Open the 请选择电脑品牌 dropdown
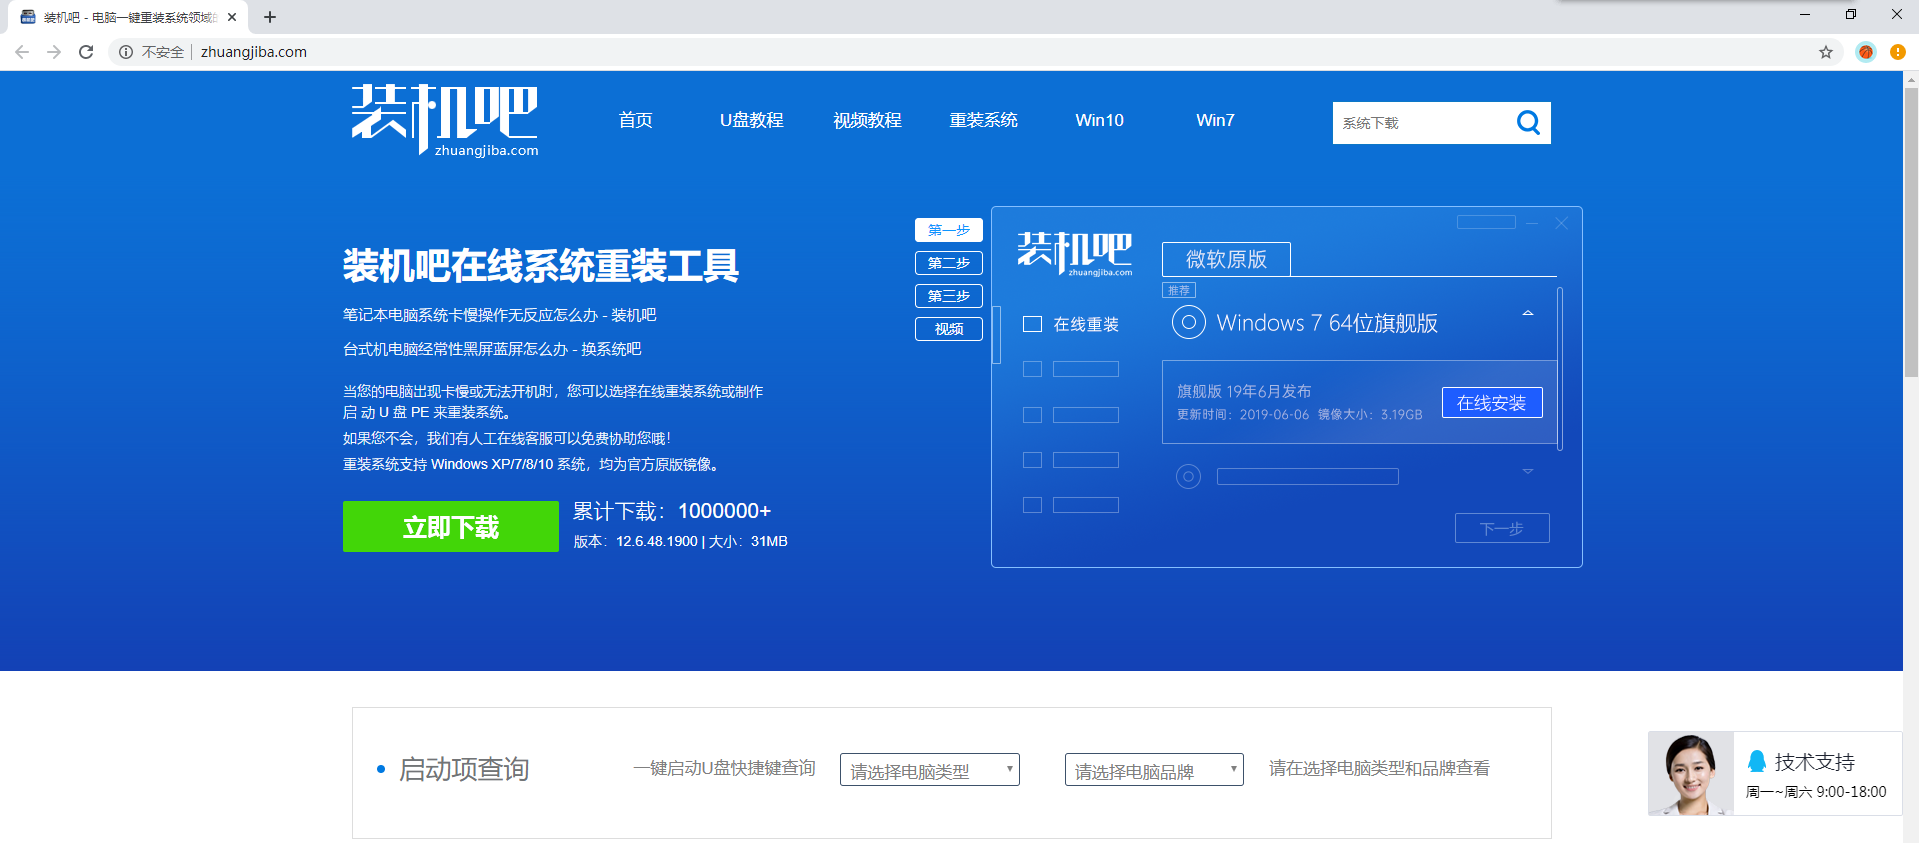The width and height of the screenshot is (1919, 843). point(1153,770)
